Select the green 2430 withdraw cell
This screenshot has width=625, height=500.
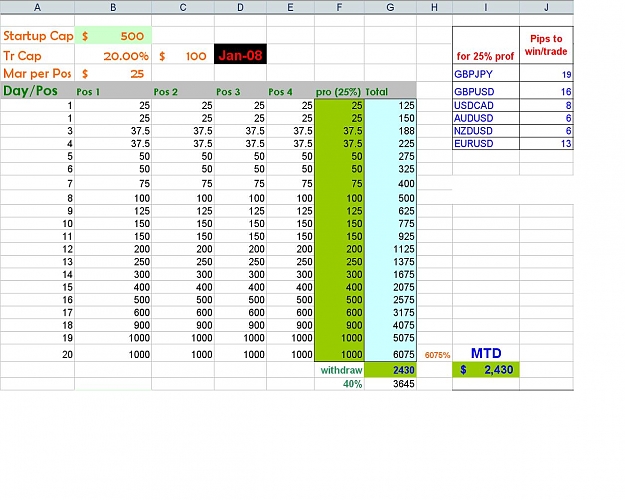coord(390,370)
